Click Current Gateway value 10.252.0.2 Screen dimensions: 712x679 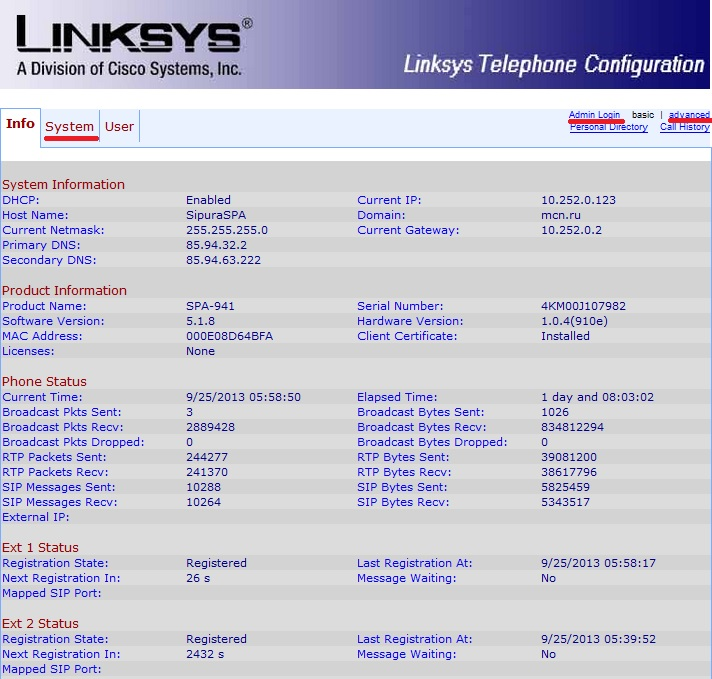pyautogui.click(x=571, y=230)
